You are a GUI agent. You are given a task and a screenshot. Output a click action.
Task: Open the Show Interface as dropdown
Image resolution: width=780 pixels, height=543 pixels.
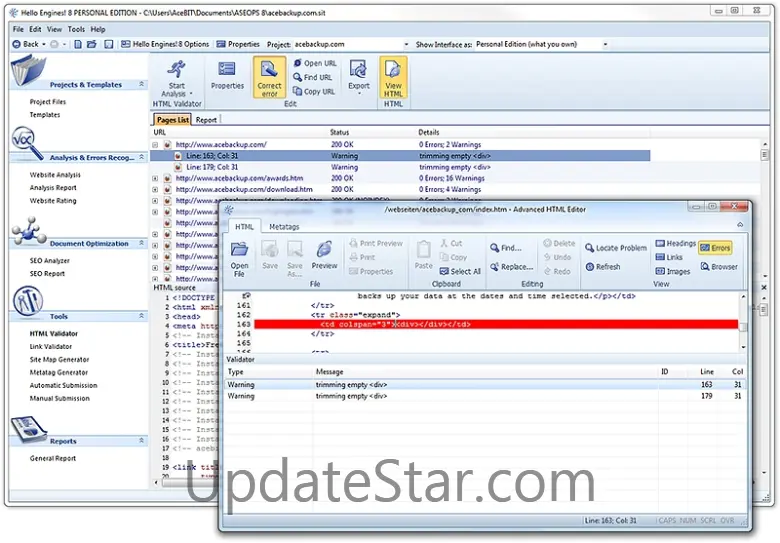[x=605, y=44]
